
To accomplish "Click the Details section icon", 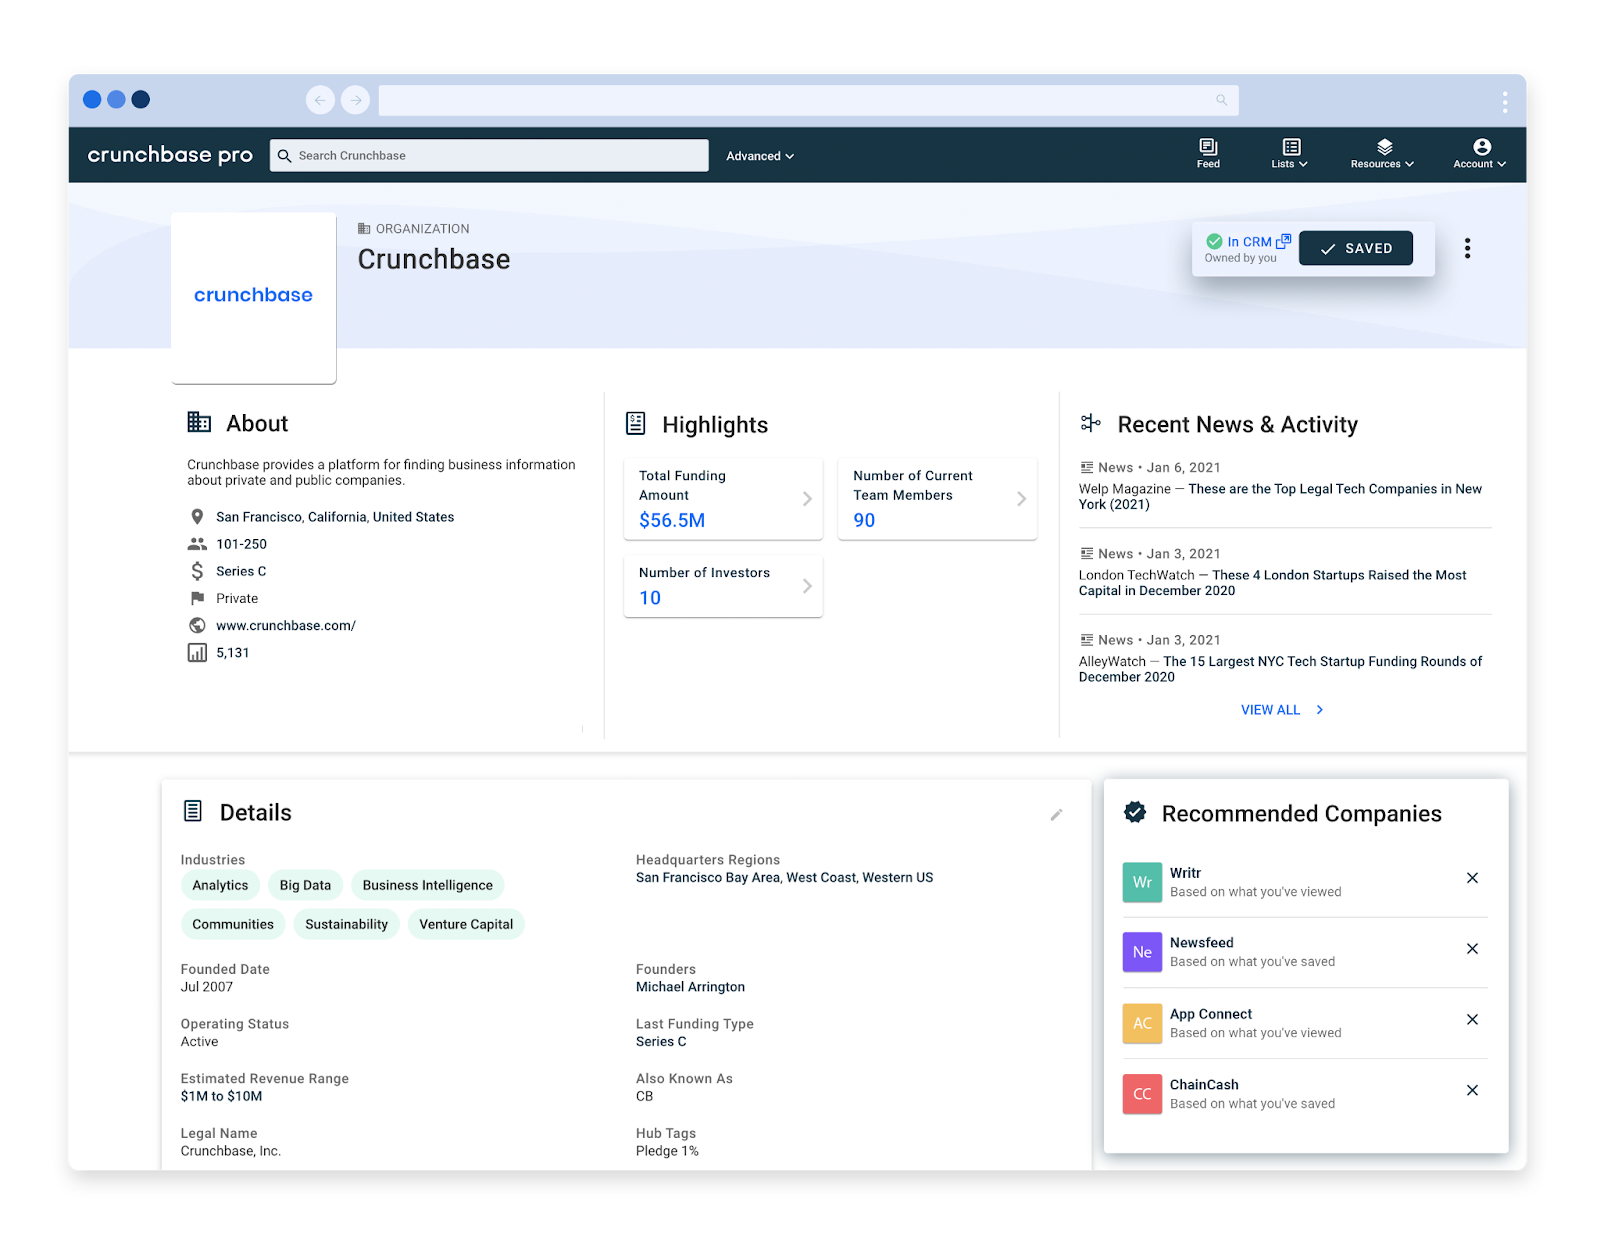I will [193, 811].
